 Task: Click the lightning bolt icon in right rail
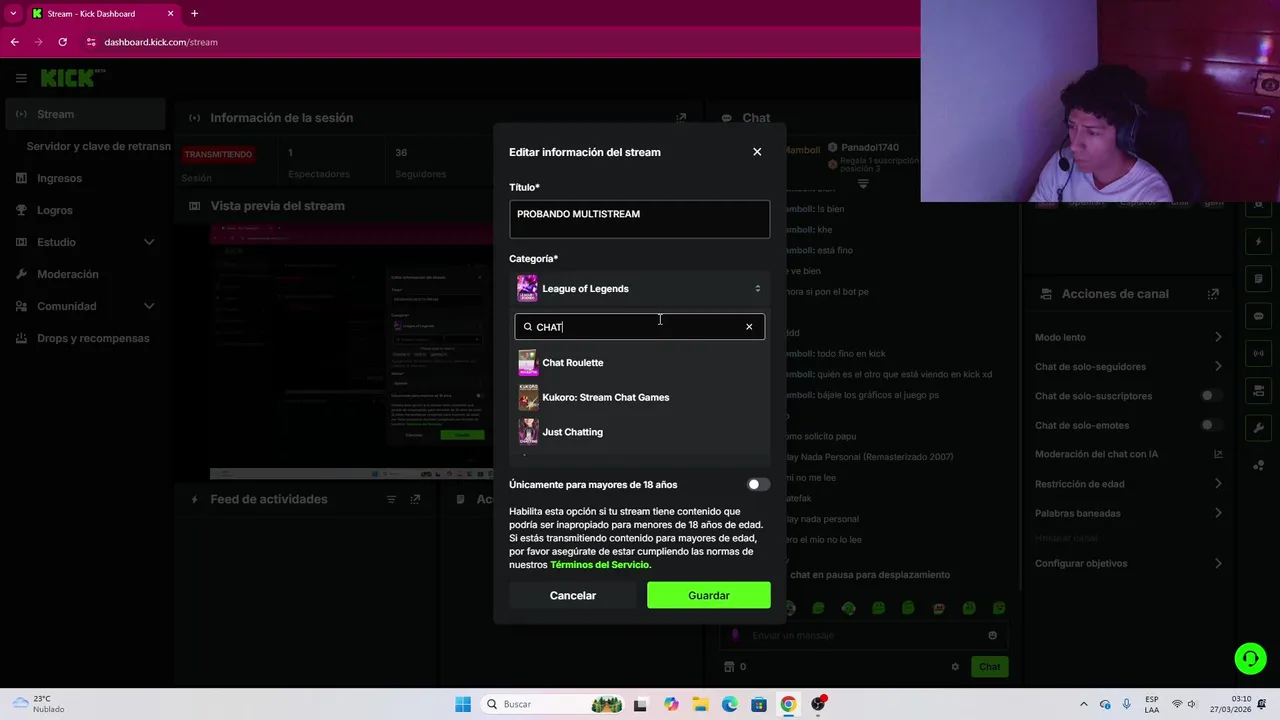(x=1259, y=242)
